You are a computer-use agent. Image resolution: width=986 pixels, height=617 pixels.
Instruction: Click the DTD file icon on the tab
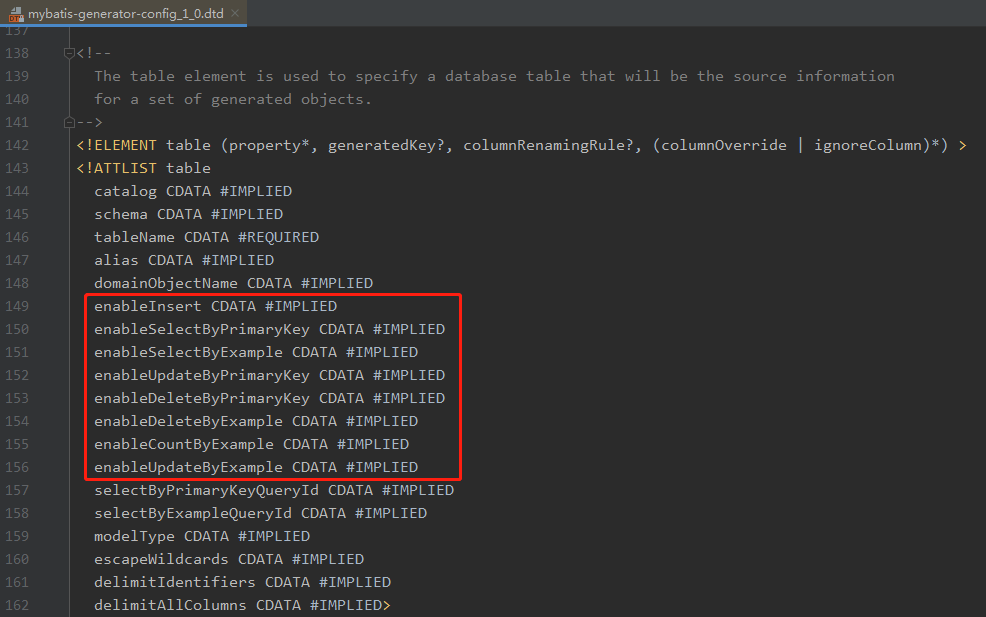pos(16,14)
